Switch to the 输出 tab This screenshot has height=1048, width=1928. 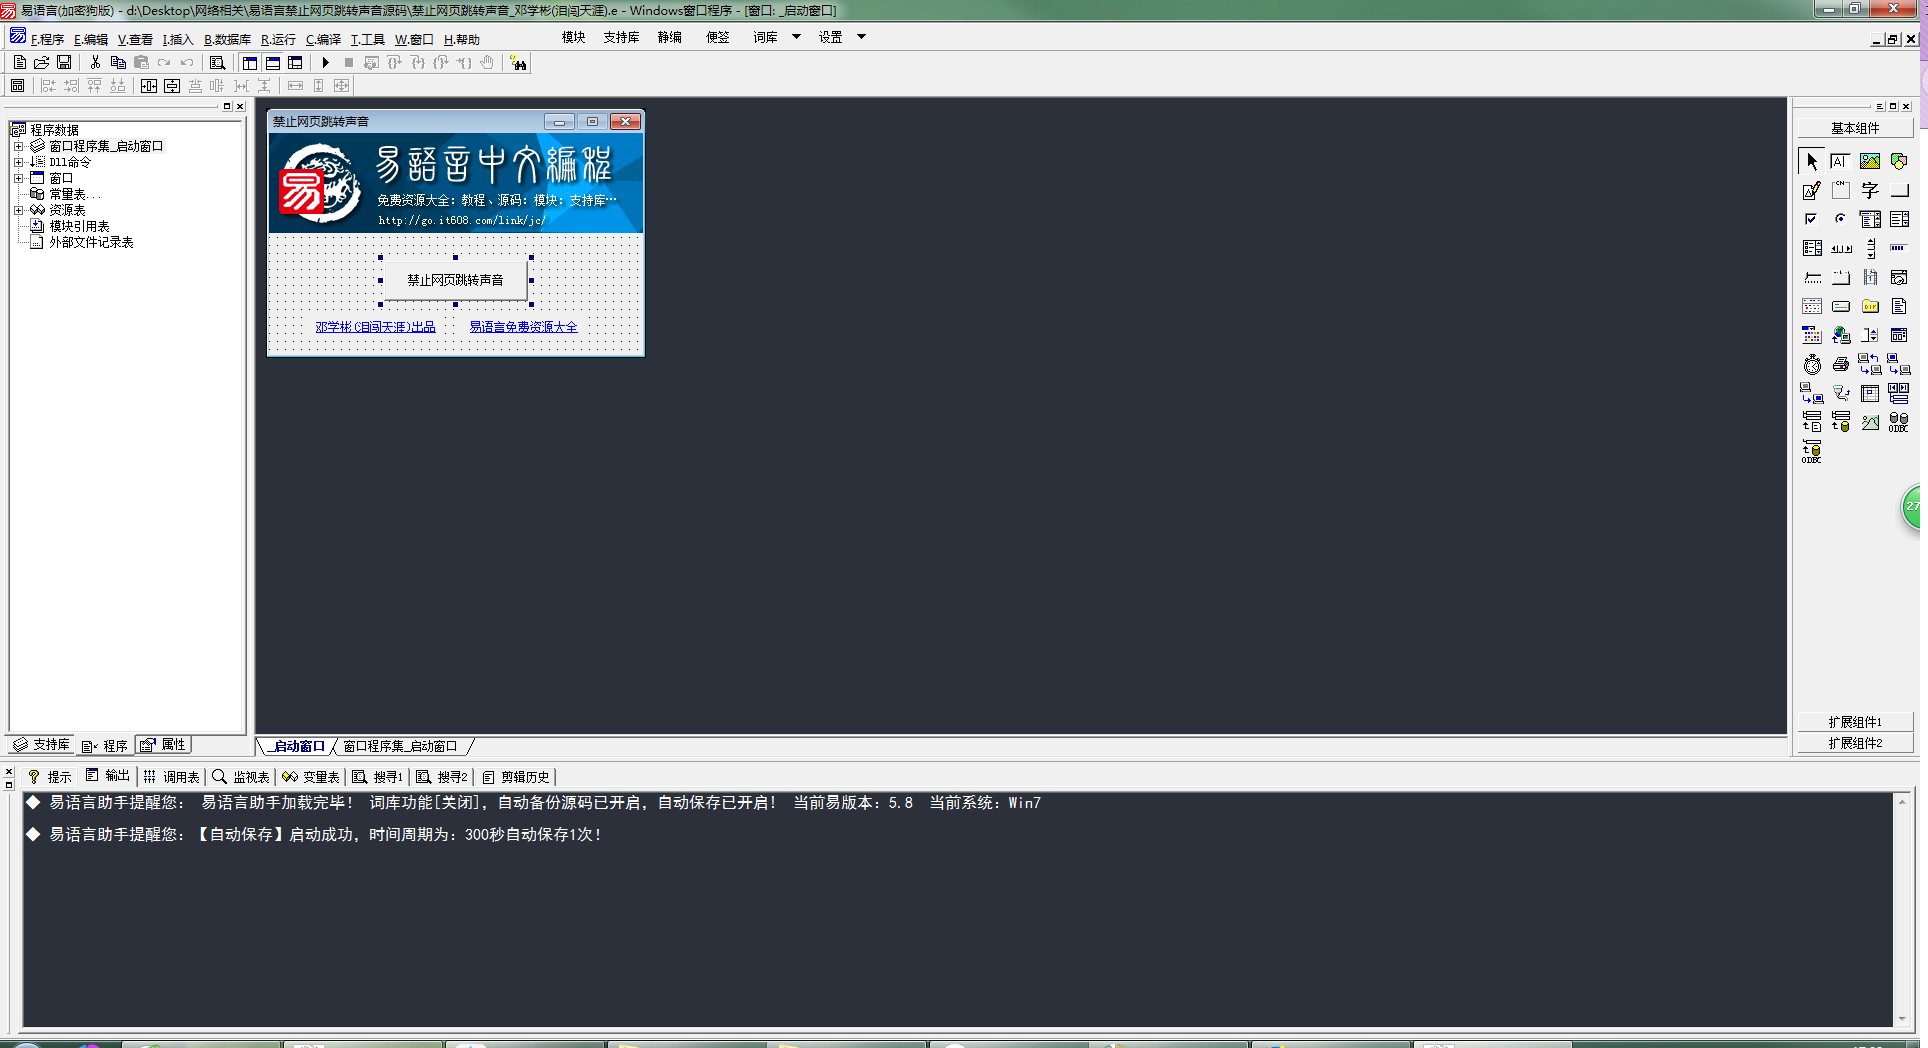pos(108,776)
